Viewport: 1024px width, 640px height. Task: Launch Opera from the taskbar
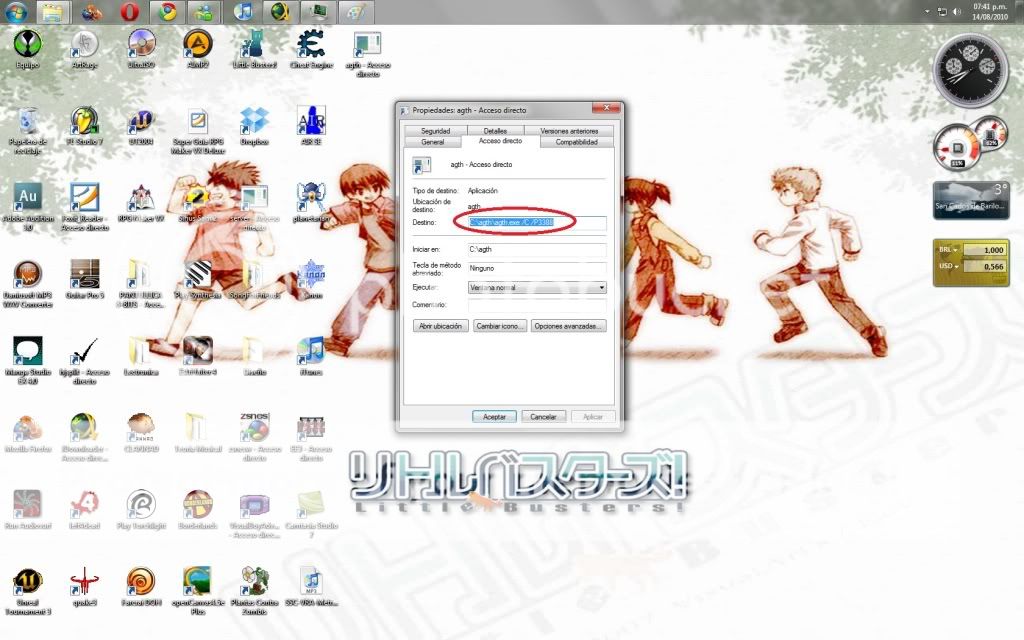click(x=129, y=12)
